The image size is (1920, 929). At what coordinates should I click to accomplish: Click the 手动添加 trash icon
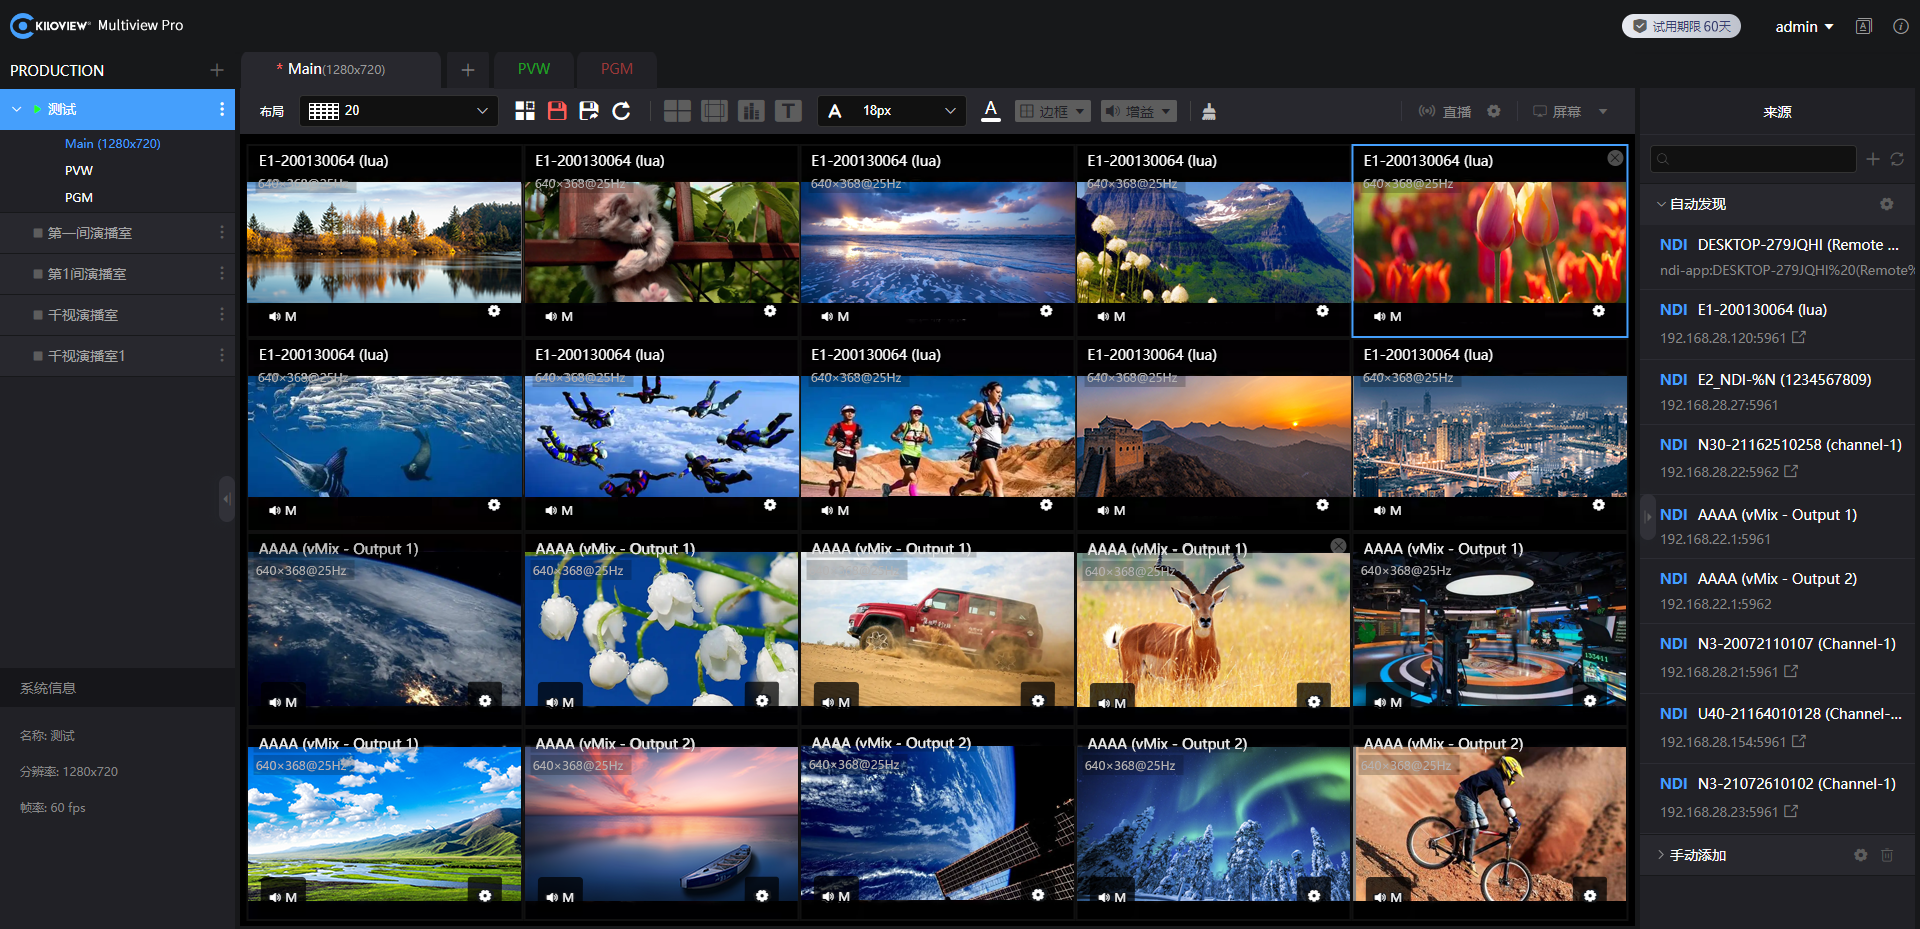coord(1887,855)
